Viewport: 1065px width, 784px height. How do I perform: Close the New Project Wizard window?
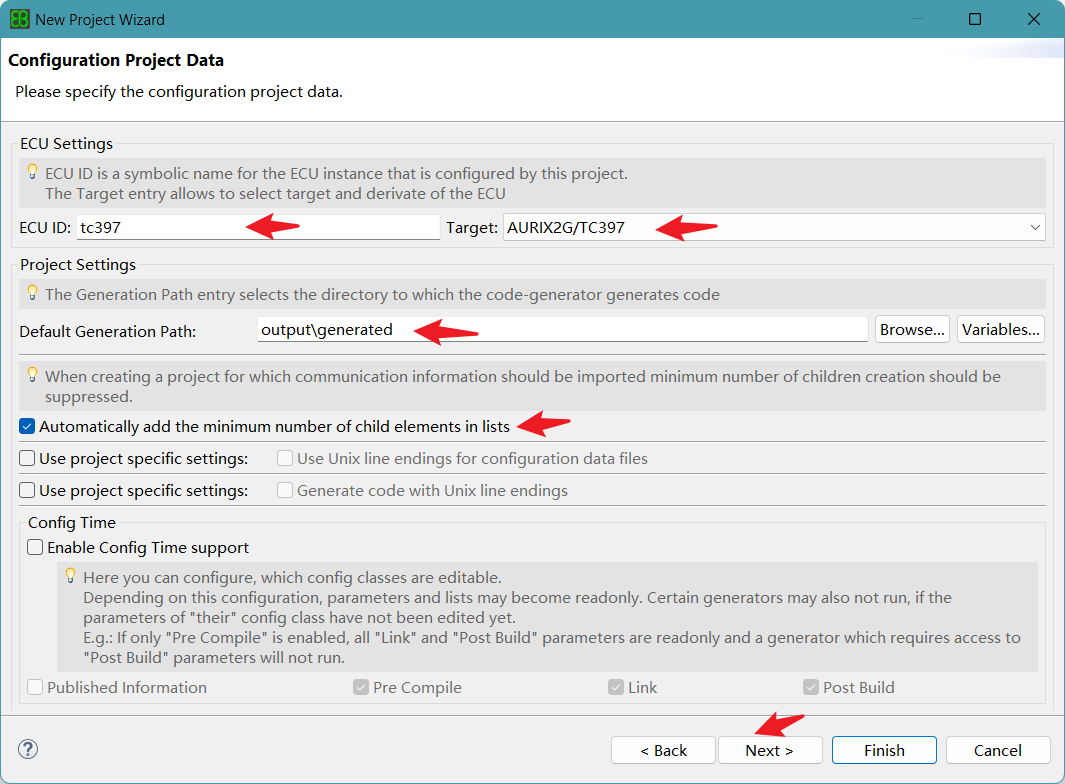(x=1034, y=19)
